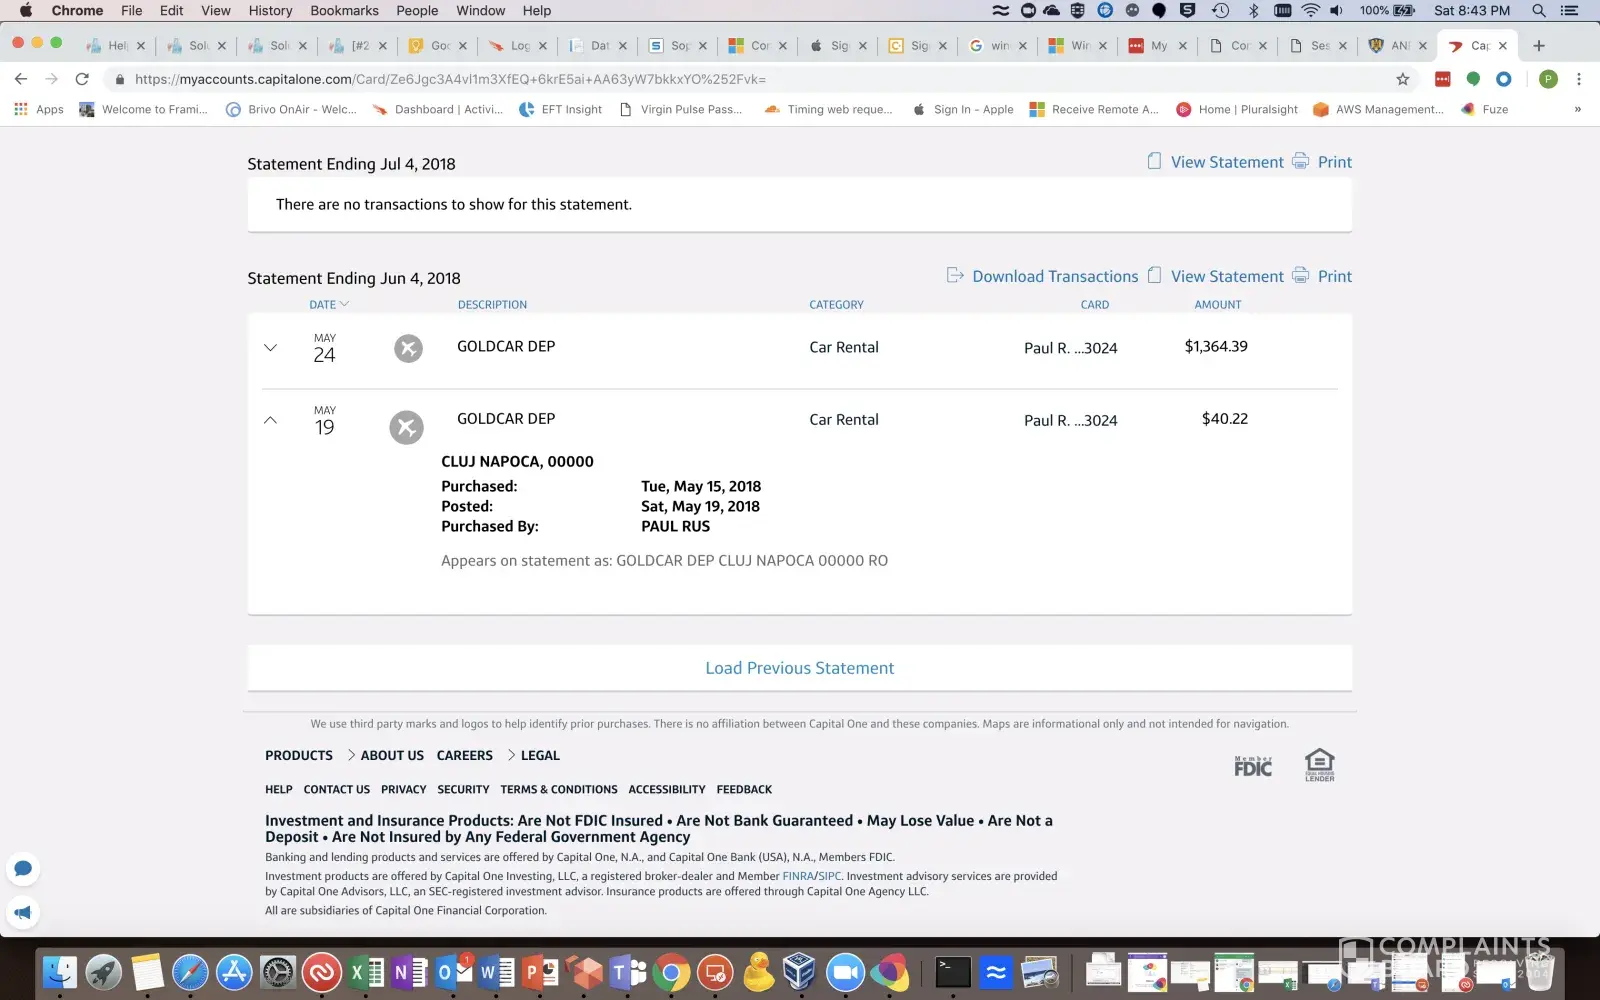Open the Bookmarks menu in menu bar
The height and width of the screenshot is (1000, 1600).
(x=344, y=11)
